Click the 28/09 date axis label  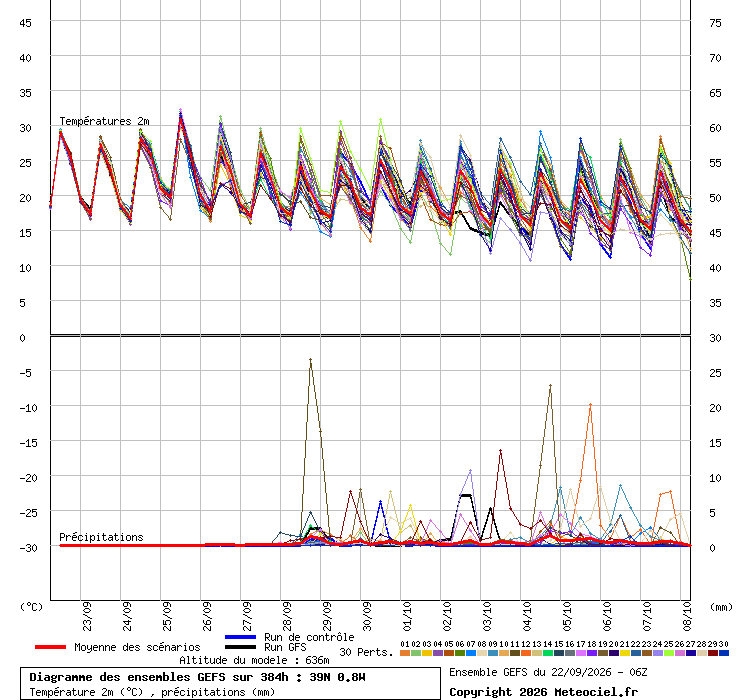(x=287, y=616)
